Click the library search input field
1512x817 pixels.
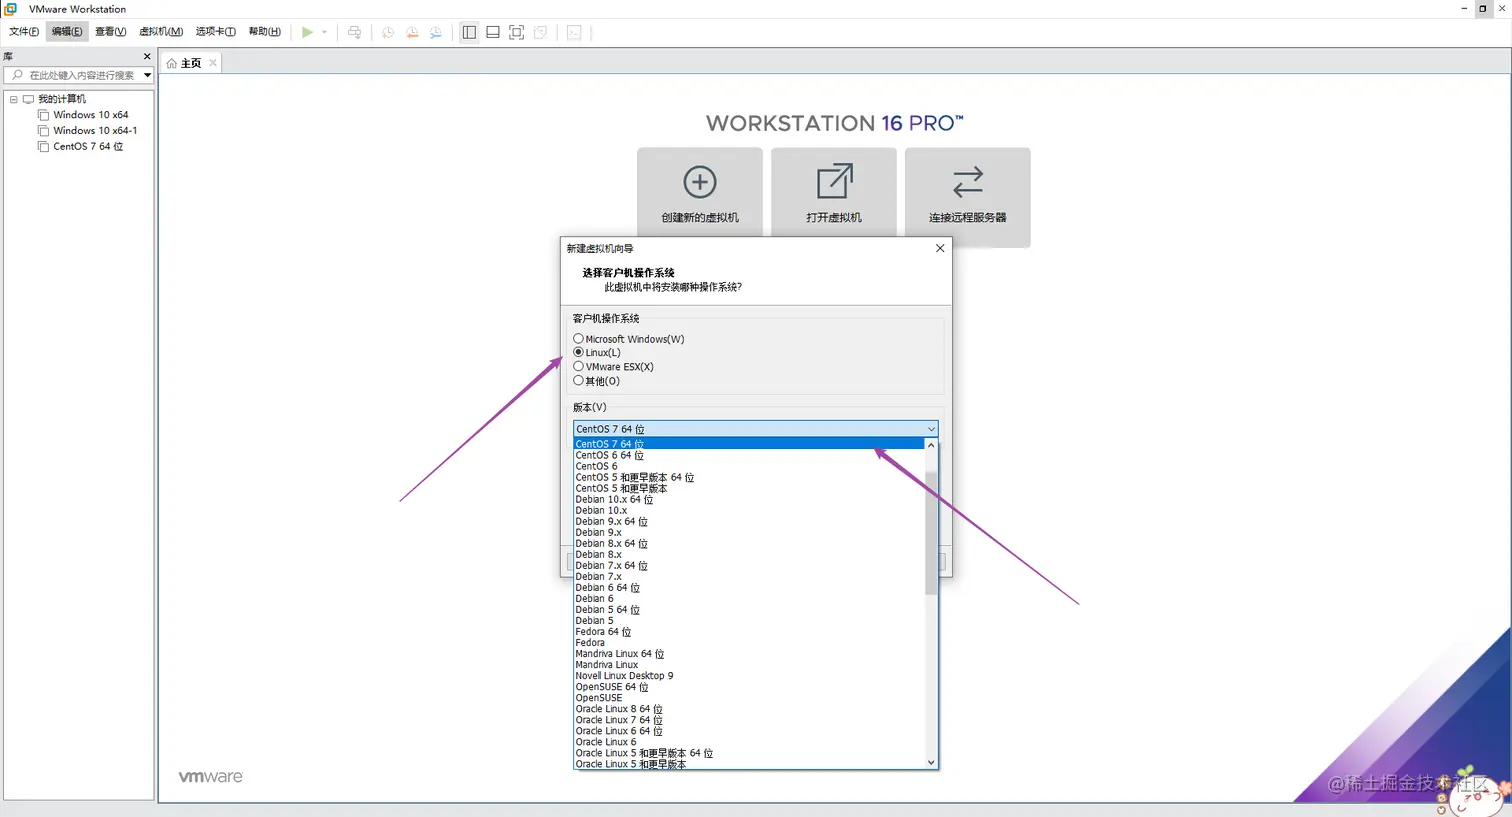click(80, 75)
